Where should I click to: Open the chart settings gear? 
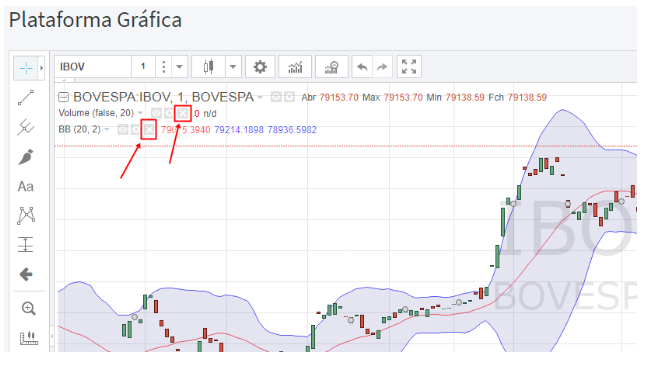coord(260,67)
